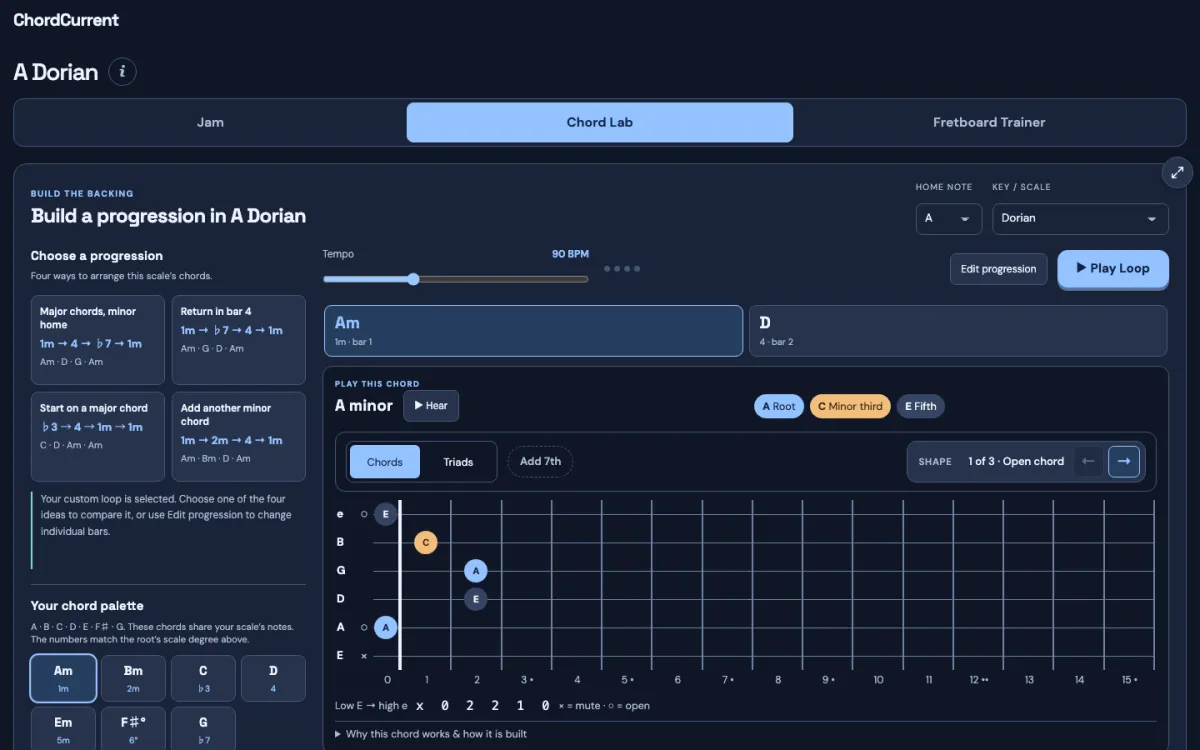The height and width of the screenshot is (750, 1200).
Task: Start playback with Play Loop
Action: (x=1113, y=268)
